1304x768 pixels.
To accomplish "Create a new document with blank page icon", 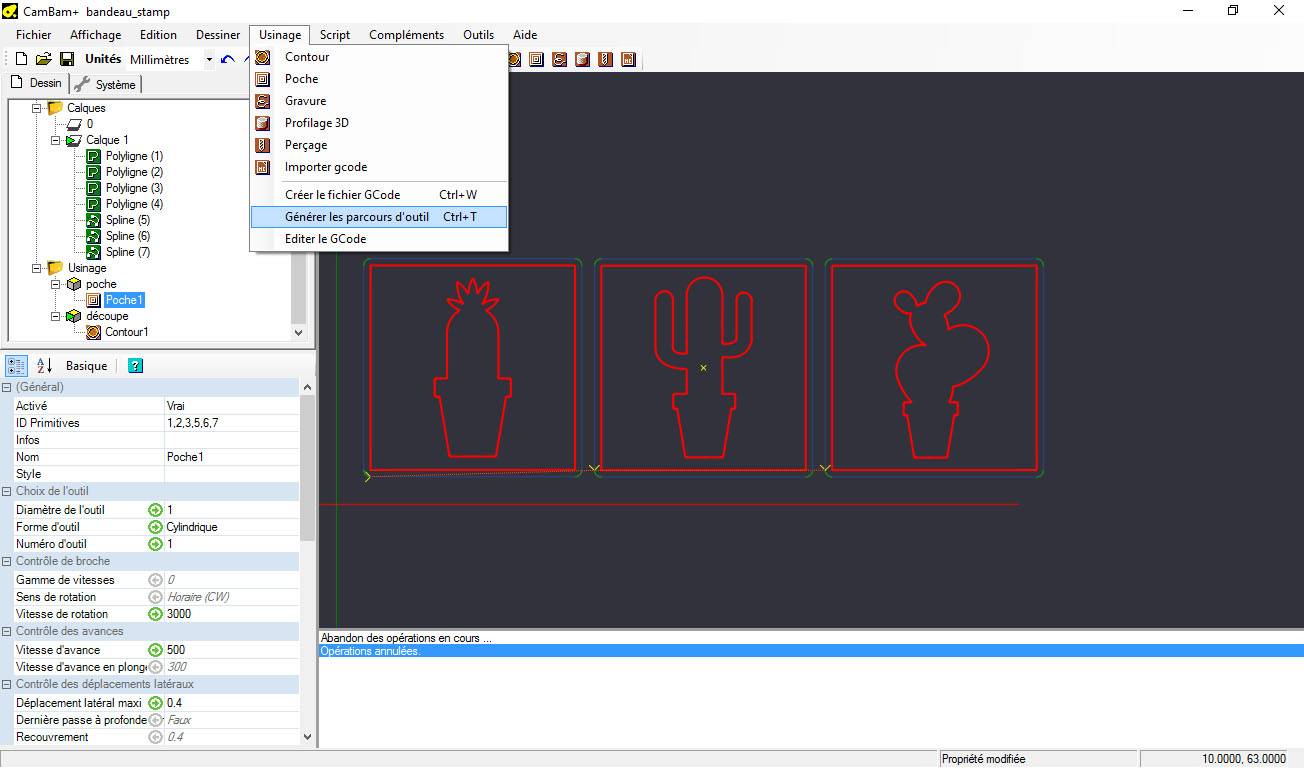I will coord(21,60).
